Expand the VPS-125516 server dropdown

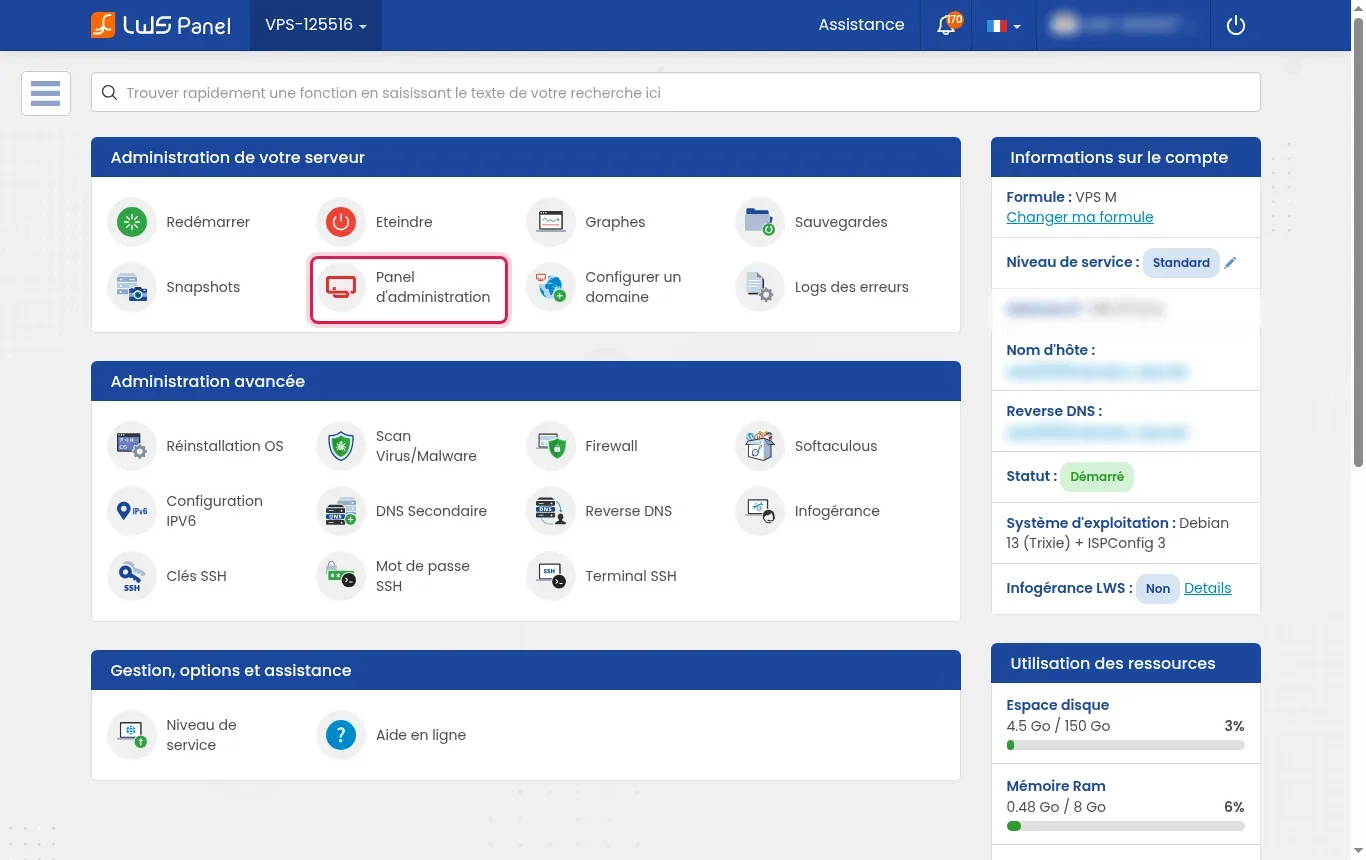(x=316, y=25)
